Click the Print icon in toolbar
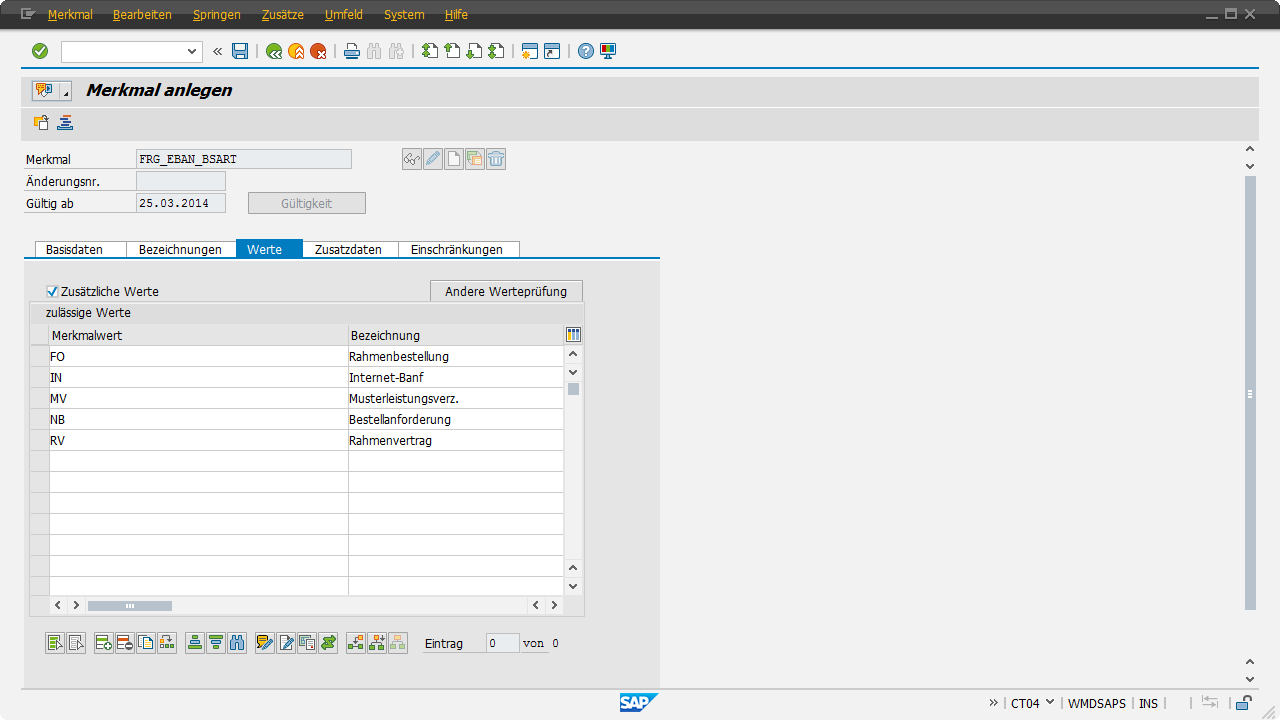Image resolution: width=1280 pixels, height=720 pixels. coord(352,51)
